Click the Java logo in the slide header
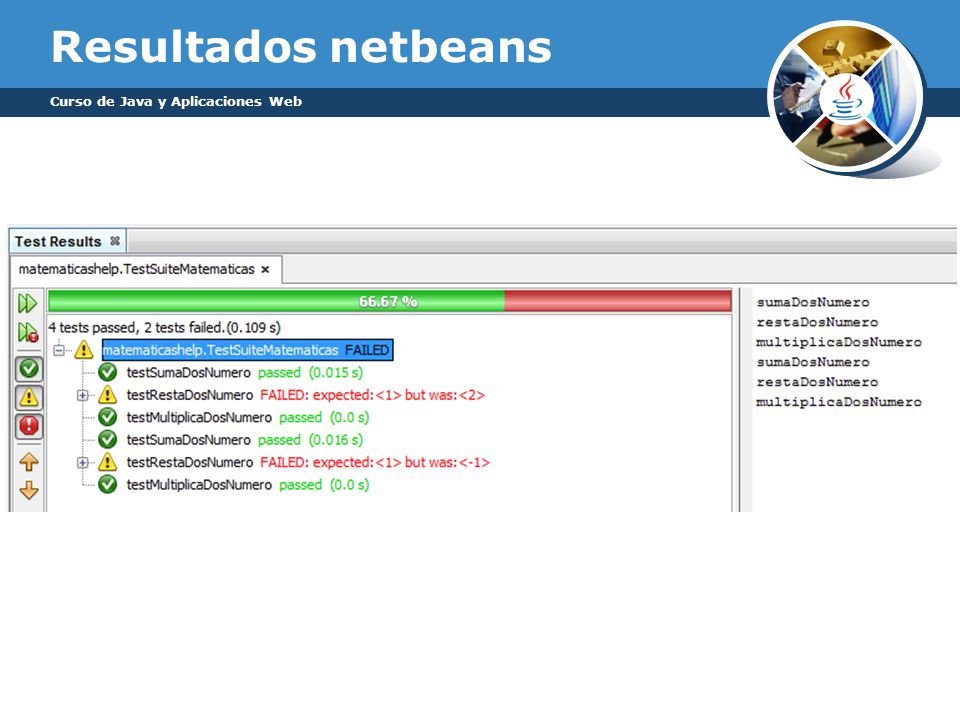The height and width of the screenshot is (720, 960). [x=848, y=98]
